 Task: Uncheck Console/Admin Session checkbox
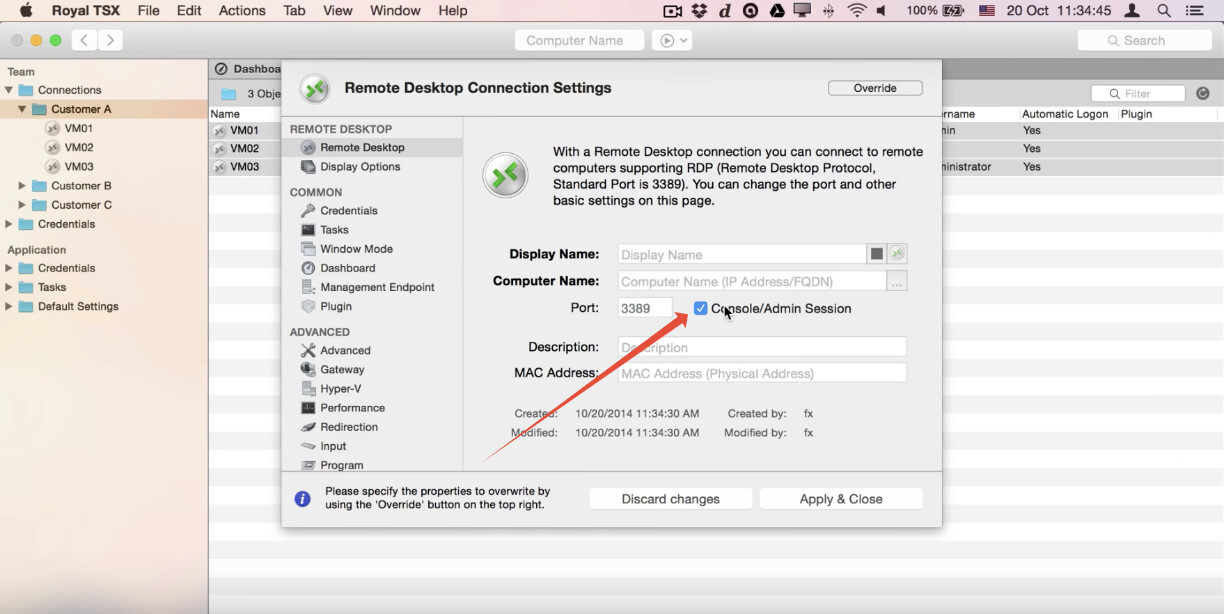pyautogui.click(x=700, y=309)
